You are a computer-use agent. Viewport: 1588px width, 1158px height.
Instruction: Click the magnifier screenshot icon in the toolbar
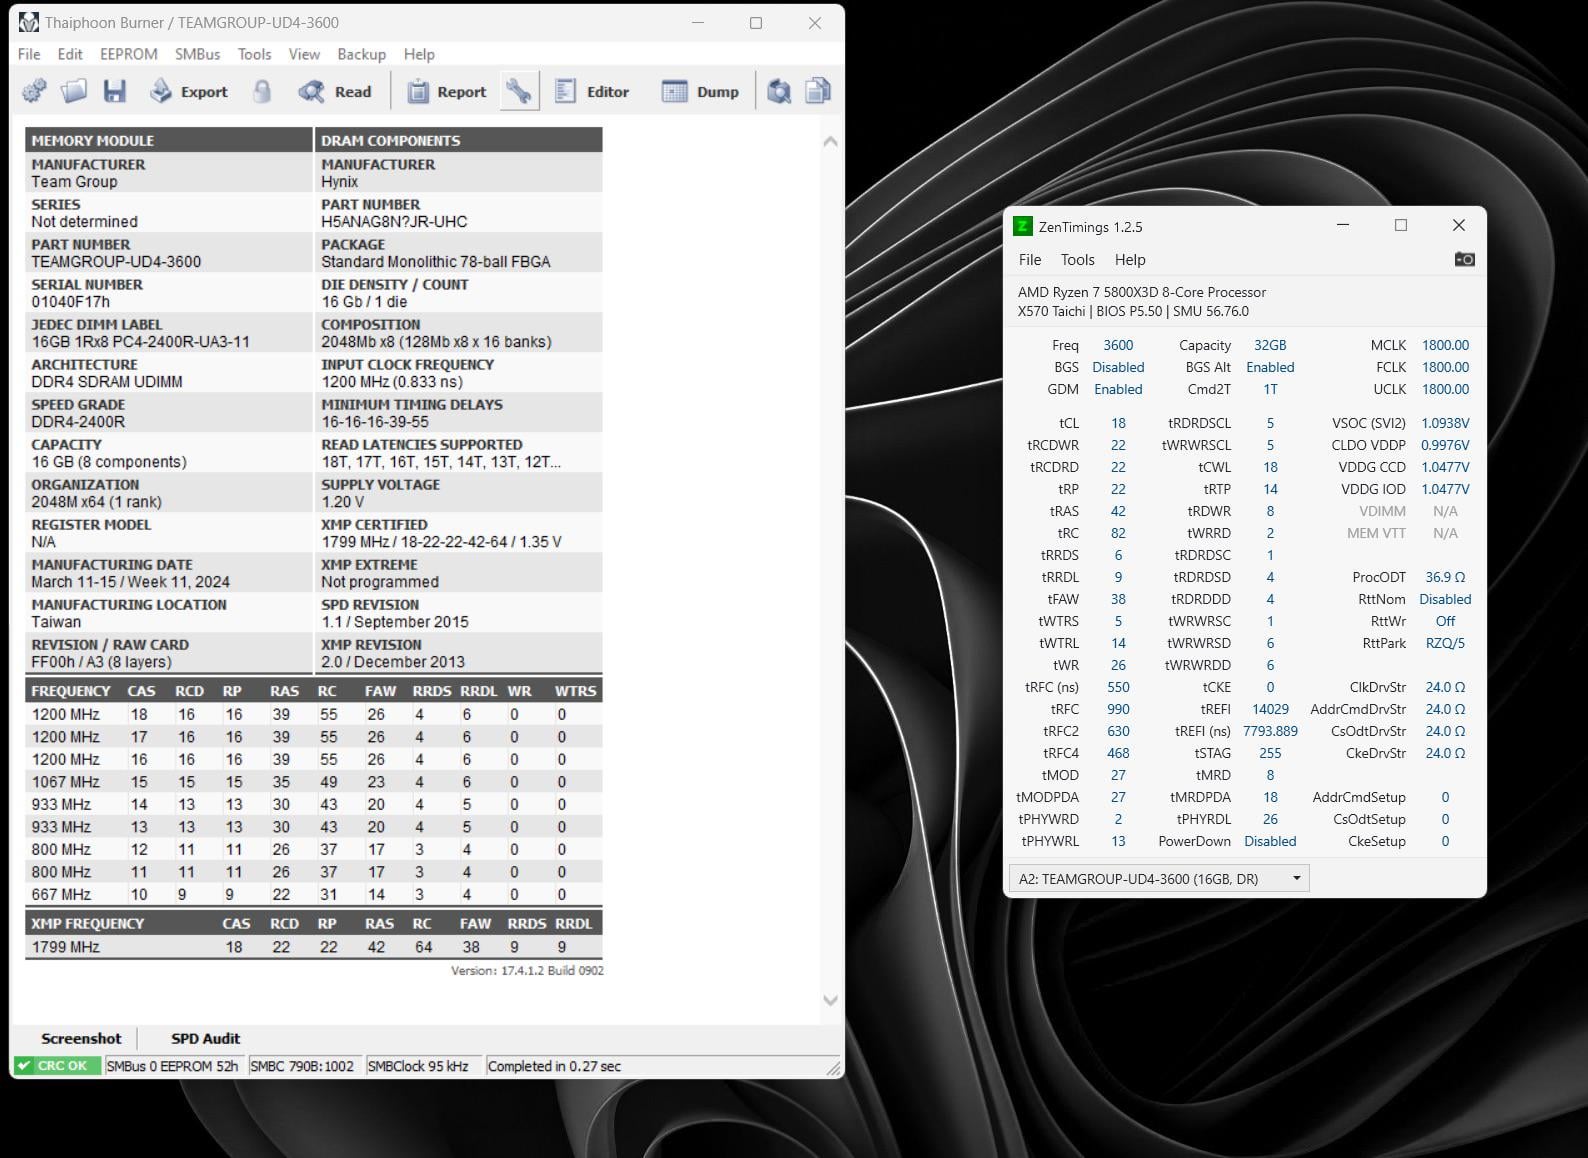(x=779, y=91)
